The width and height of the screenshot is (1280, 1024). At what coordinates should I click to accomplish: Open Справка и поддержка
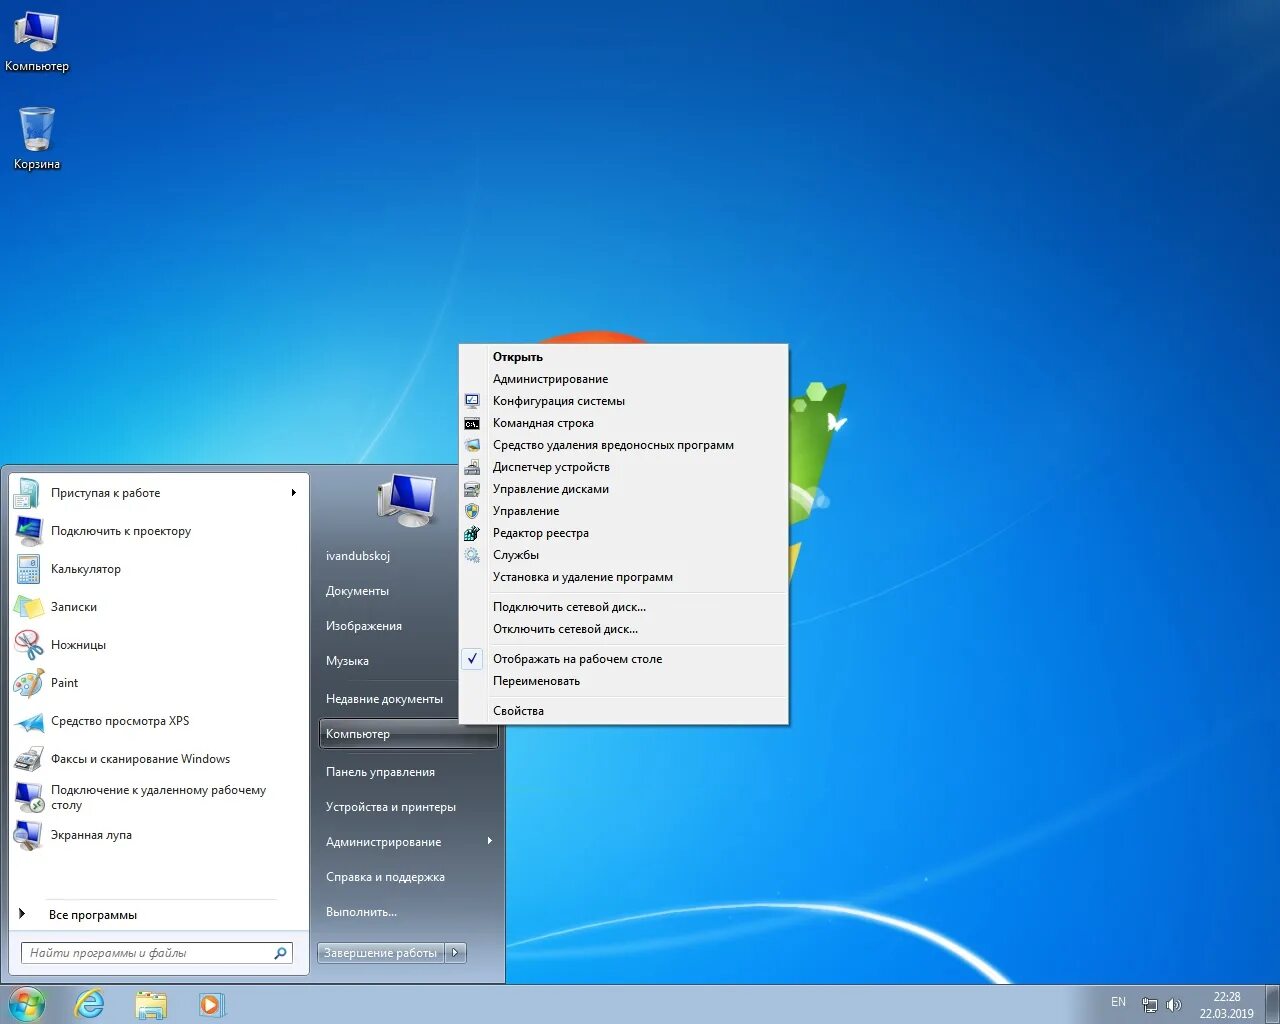tap(385, 877)
